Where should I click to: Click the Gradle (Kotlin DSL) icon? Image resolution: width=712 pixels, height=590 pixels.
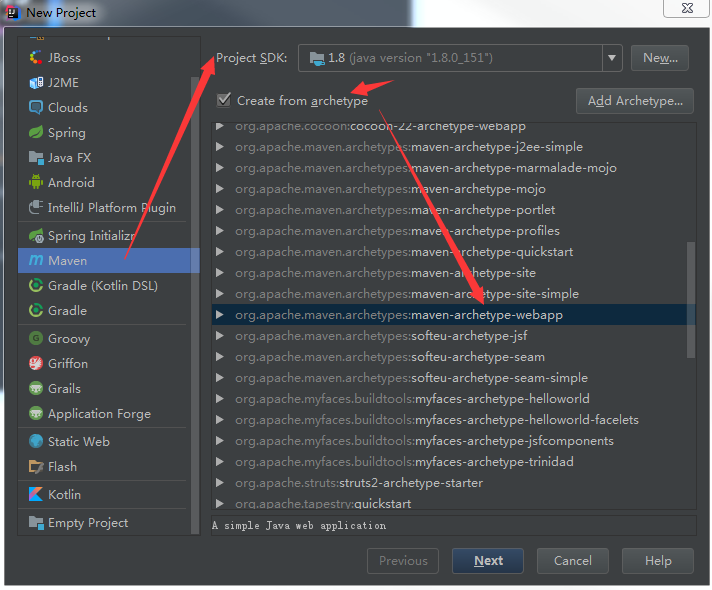pyautogui.click(x=36, y=286)
